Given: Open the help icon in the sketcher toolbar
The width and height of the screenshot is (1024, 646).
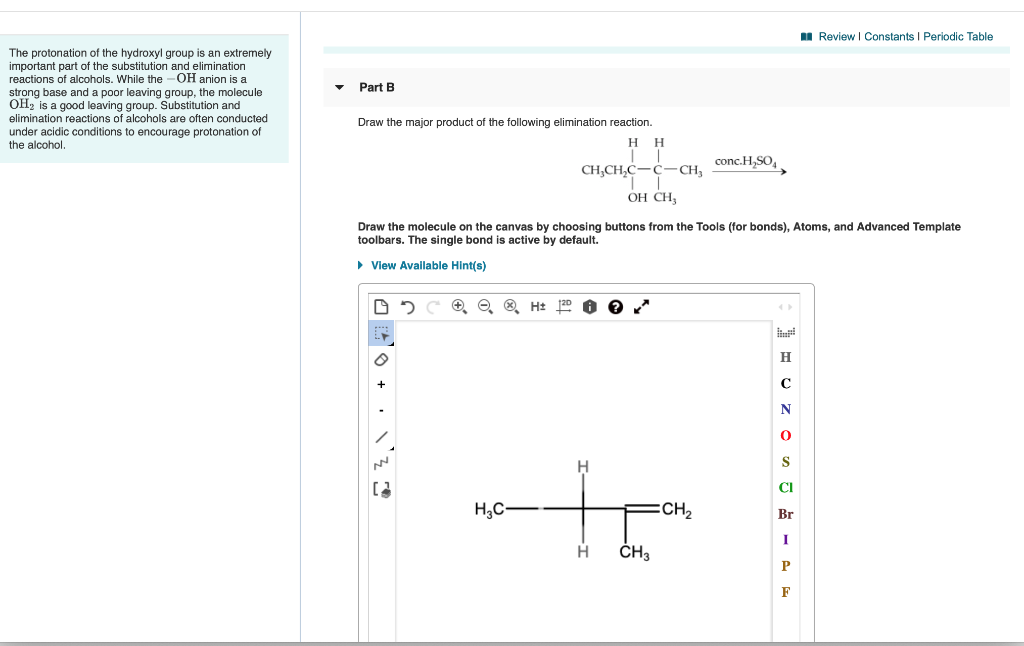Looking at the screenshot, I should 613,306.
